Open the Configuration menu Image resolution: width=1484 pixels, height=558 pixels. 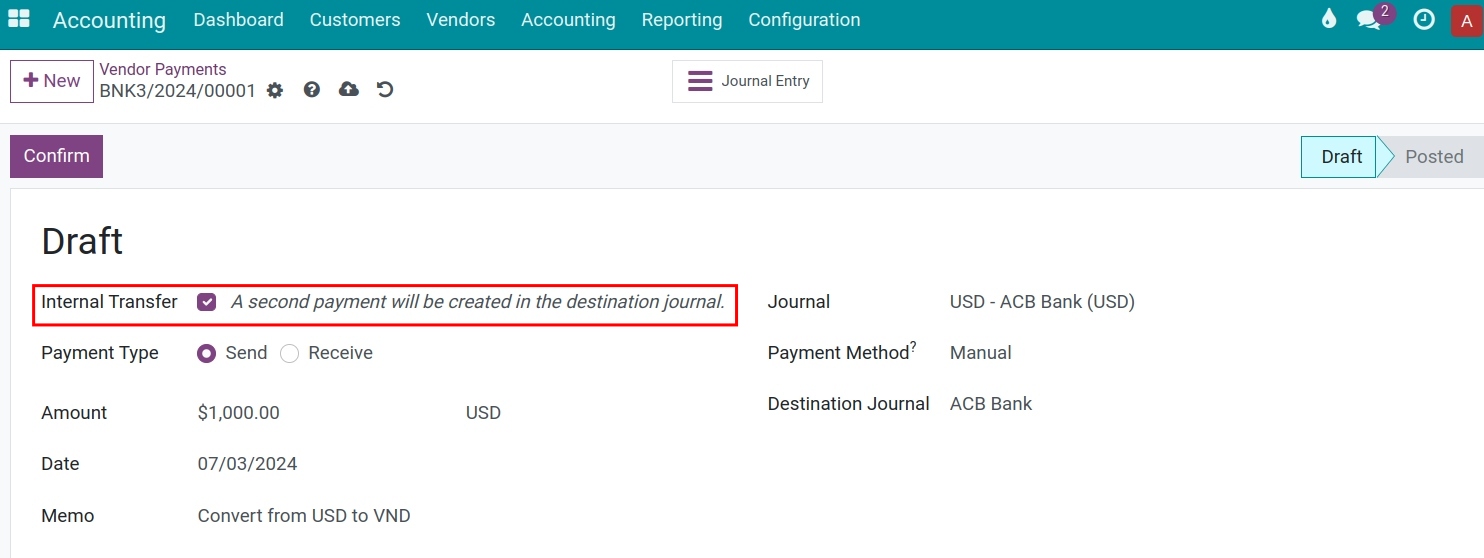click(x=804, y=20)
